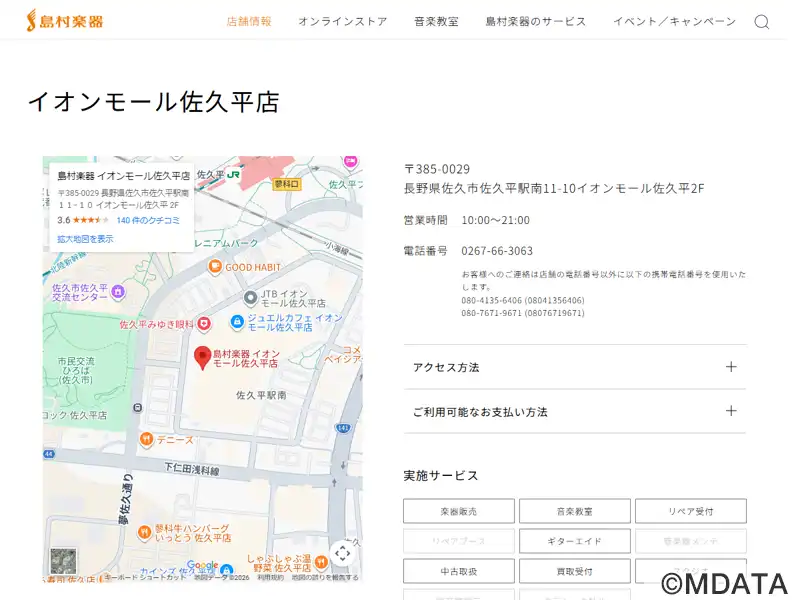Switch map to satellite view thumbnail
This screenshot has height=600, width=800.
pos(63,561)
